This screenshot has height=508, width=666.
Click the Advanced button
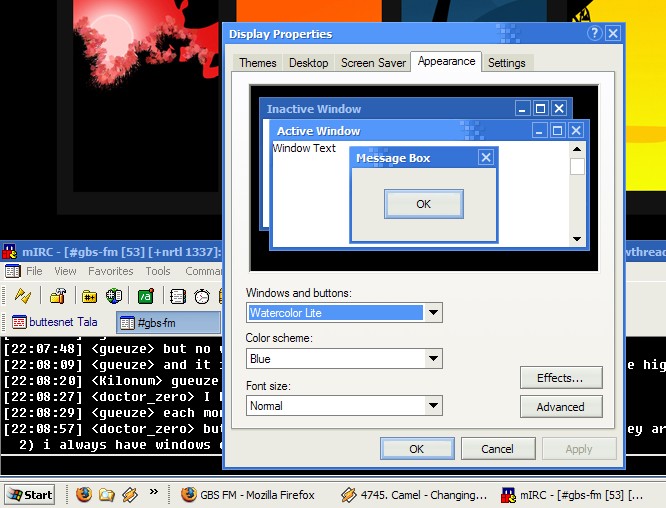pos(561,407)
